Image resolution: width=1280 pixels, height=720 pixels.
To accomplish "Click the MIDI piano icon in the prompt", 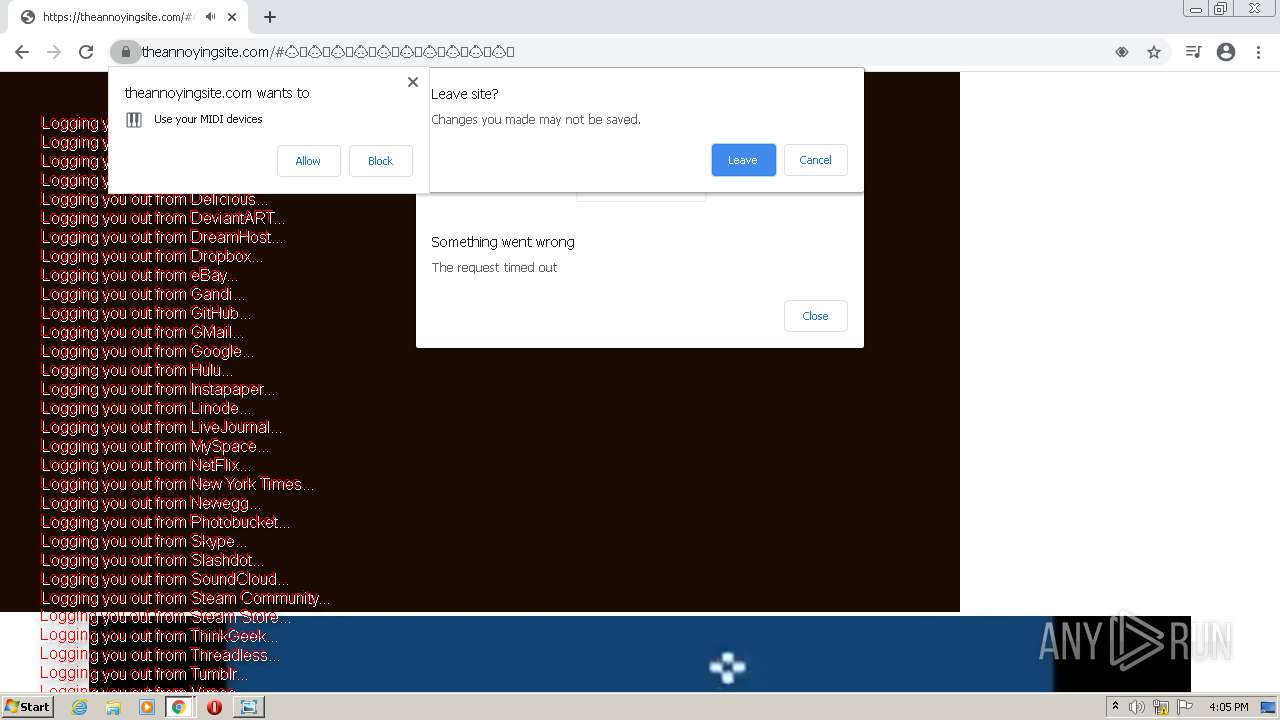I will coord(134,120).
